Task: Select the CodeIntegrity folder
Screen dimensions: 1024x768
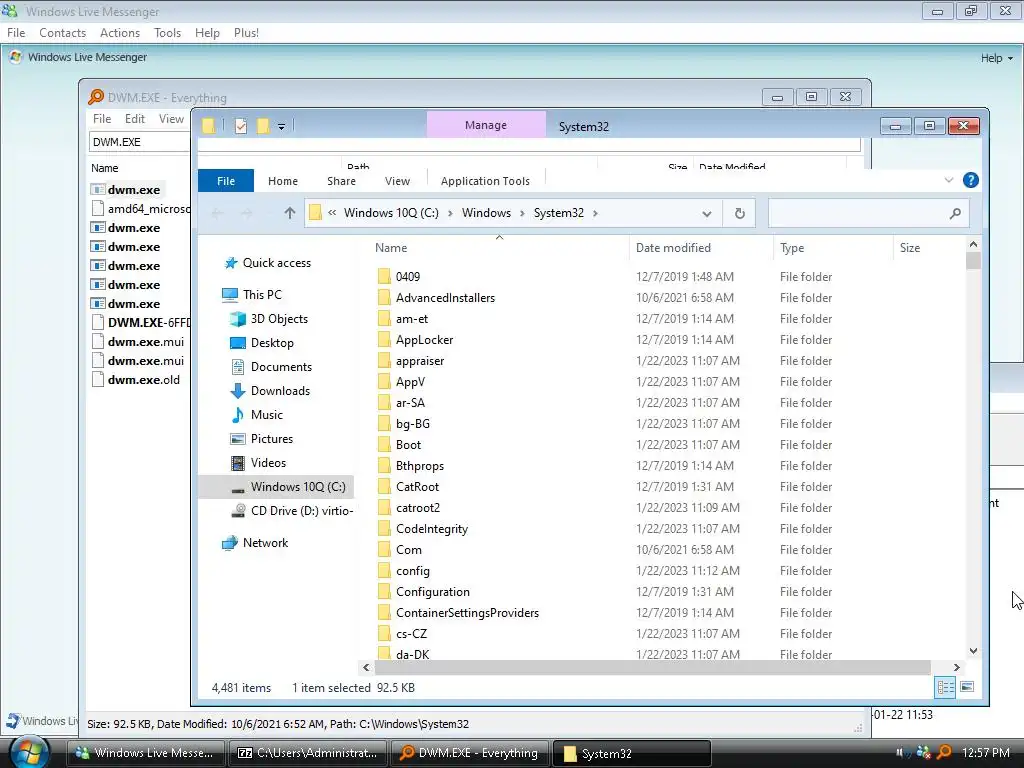Action: tap(432, 529)
